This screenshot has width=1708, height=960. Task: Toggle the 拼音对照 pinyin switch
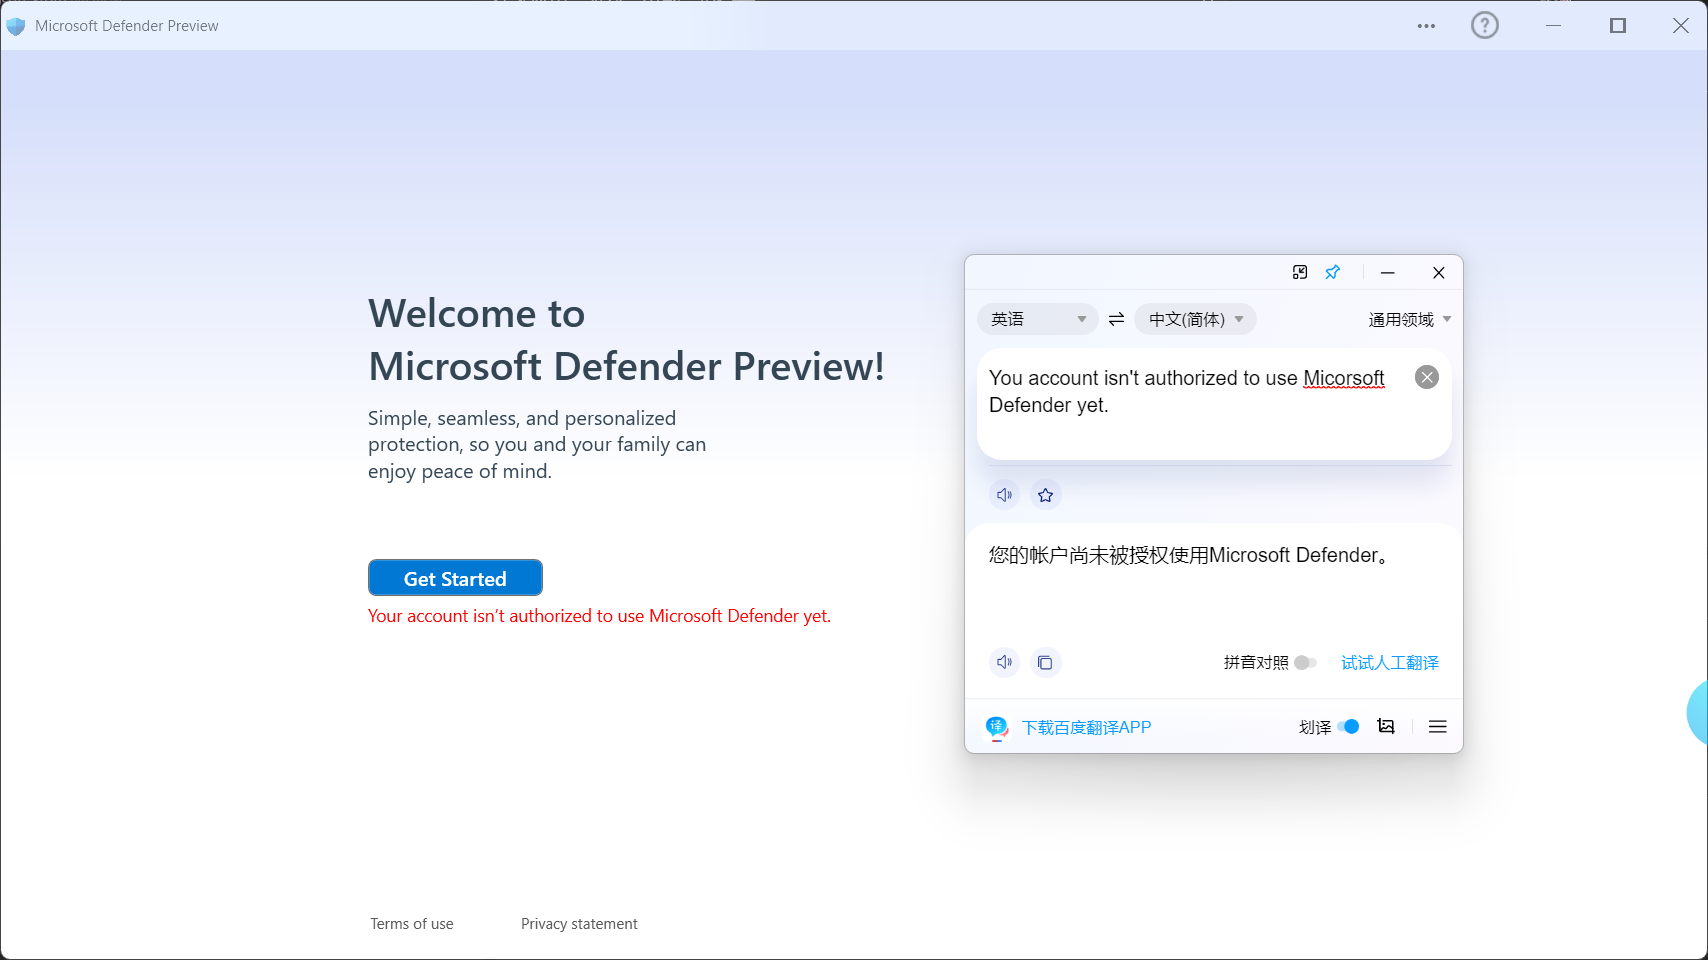[1305, 662]
